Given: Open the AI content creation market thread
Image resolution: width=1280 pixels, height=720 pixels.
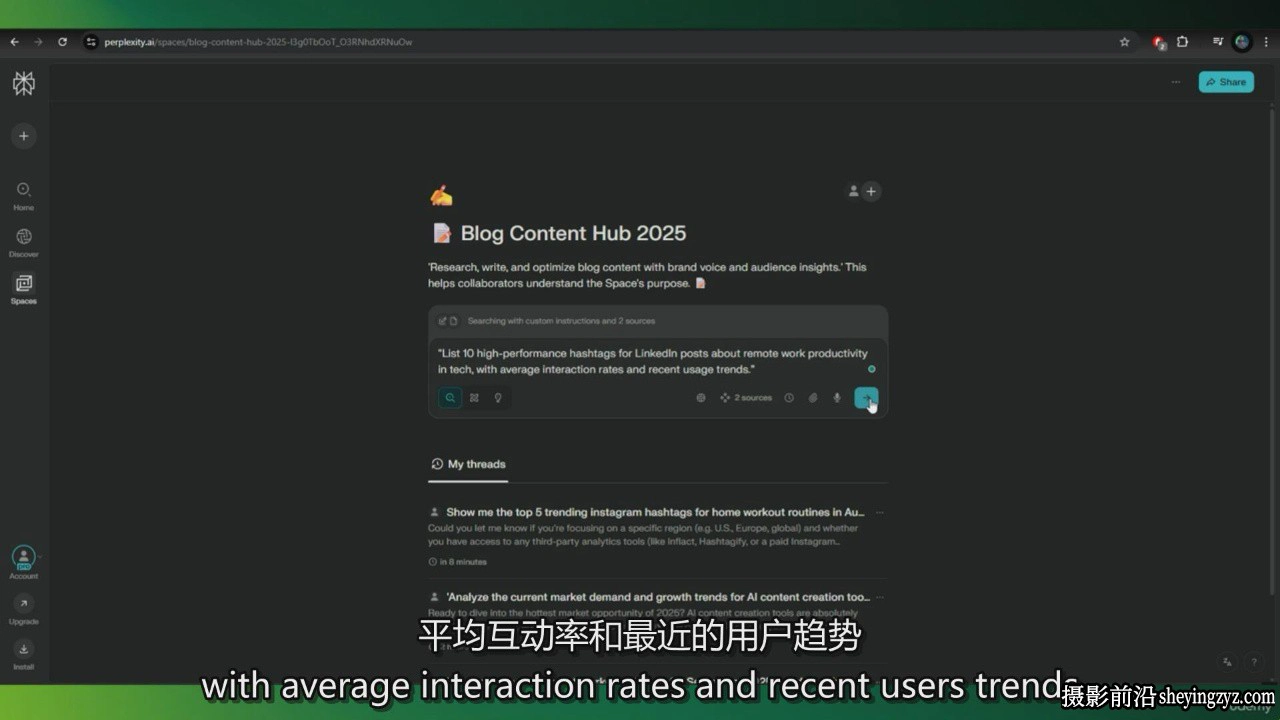Looking at the screenshot, I should (657, 597).
